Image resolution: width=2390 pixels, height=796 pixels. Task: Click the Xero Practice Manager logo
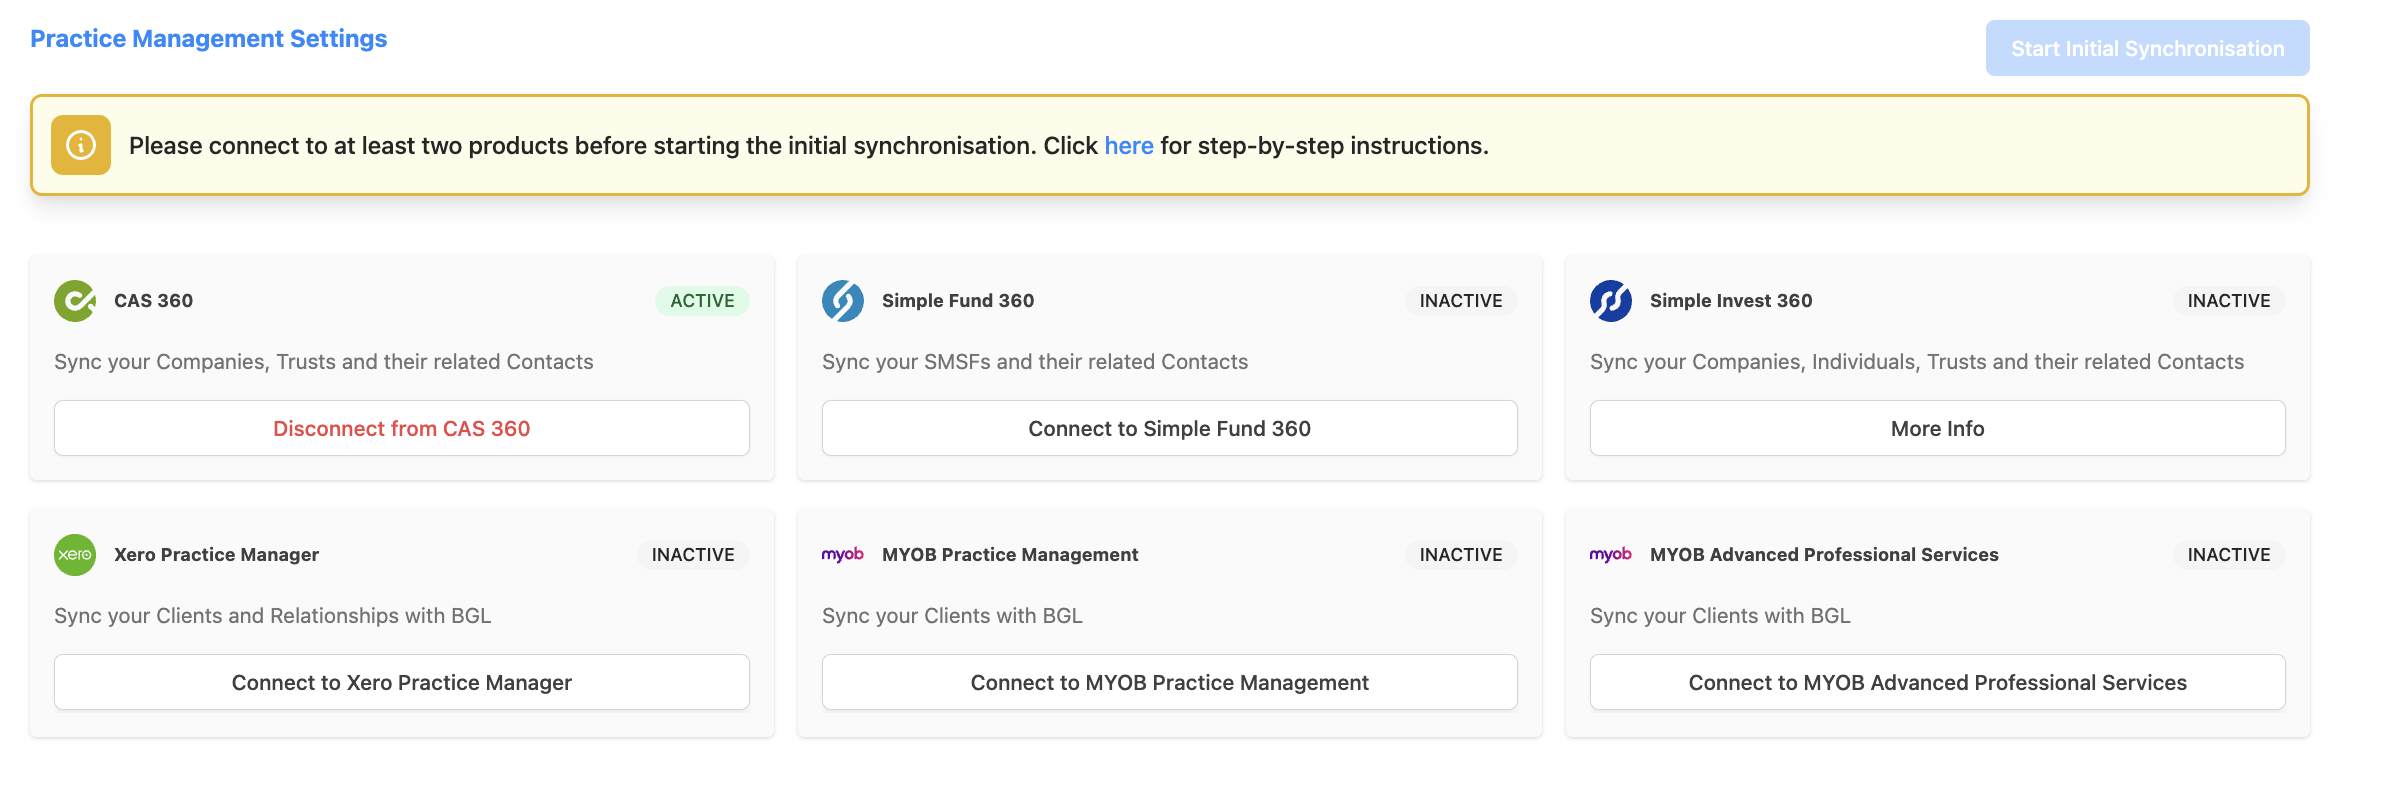coord(75,555)
